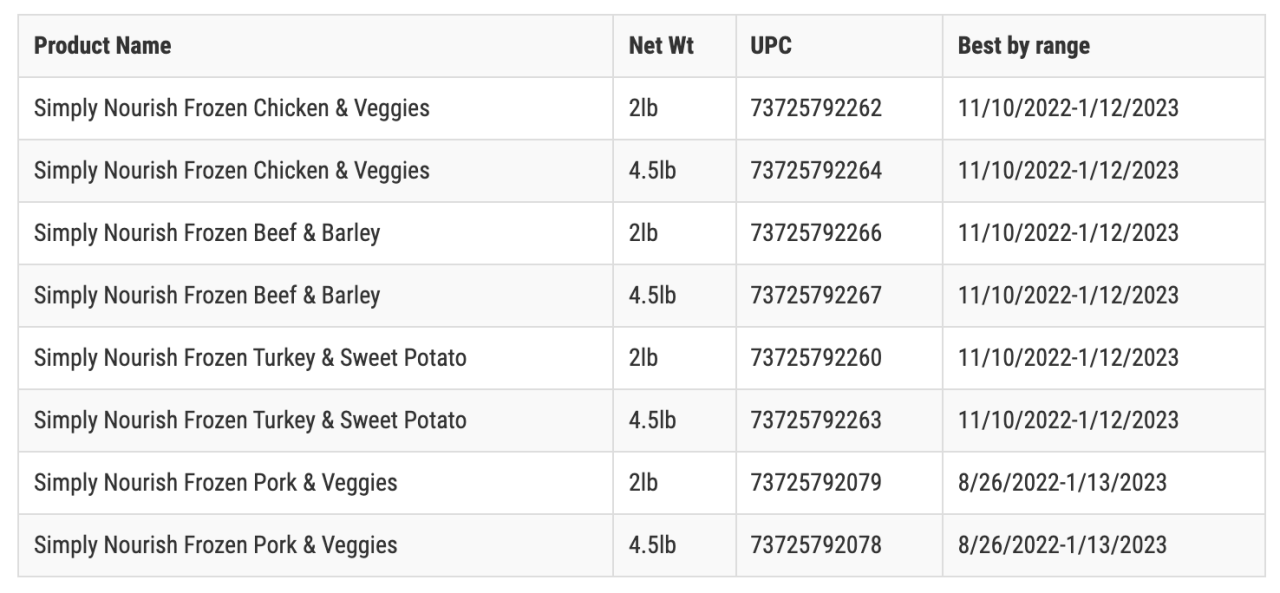Image resolution: width=1280 pixels, height=593 pixels.
Task: Click UPC 73725792079 for Pork & Veggies
Action: [x=816, y=483]
